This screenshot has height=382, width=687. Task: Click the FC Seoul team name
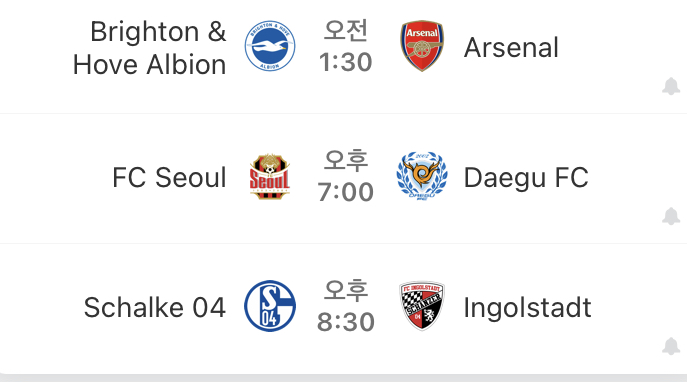(169, 177)
